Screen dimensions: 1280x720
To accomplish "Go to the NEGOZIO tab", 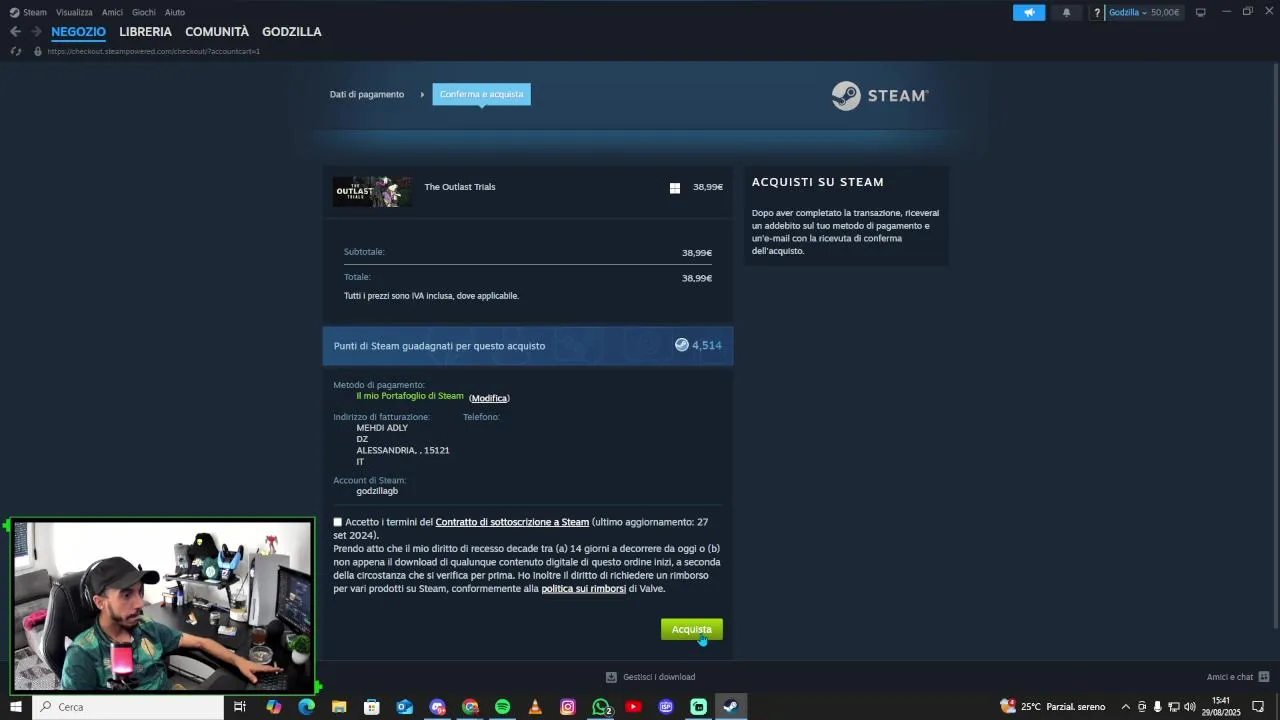I will click(78, 32).
